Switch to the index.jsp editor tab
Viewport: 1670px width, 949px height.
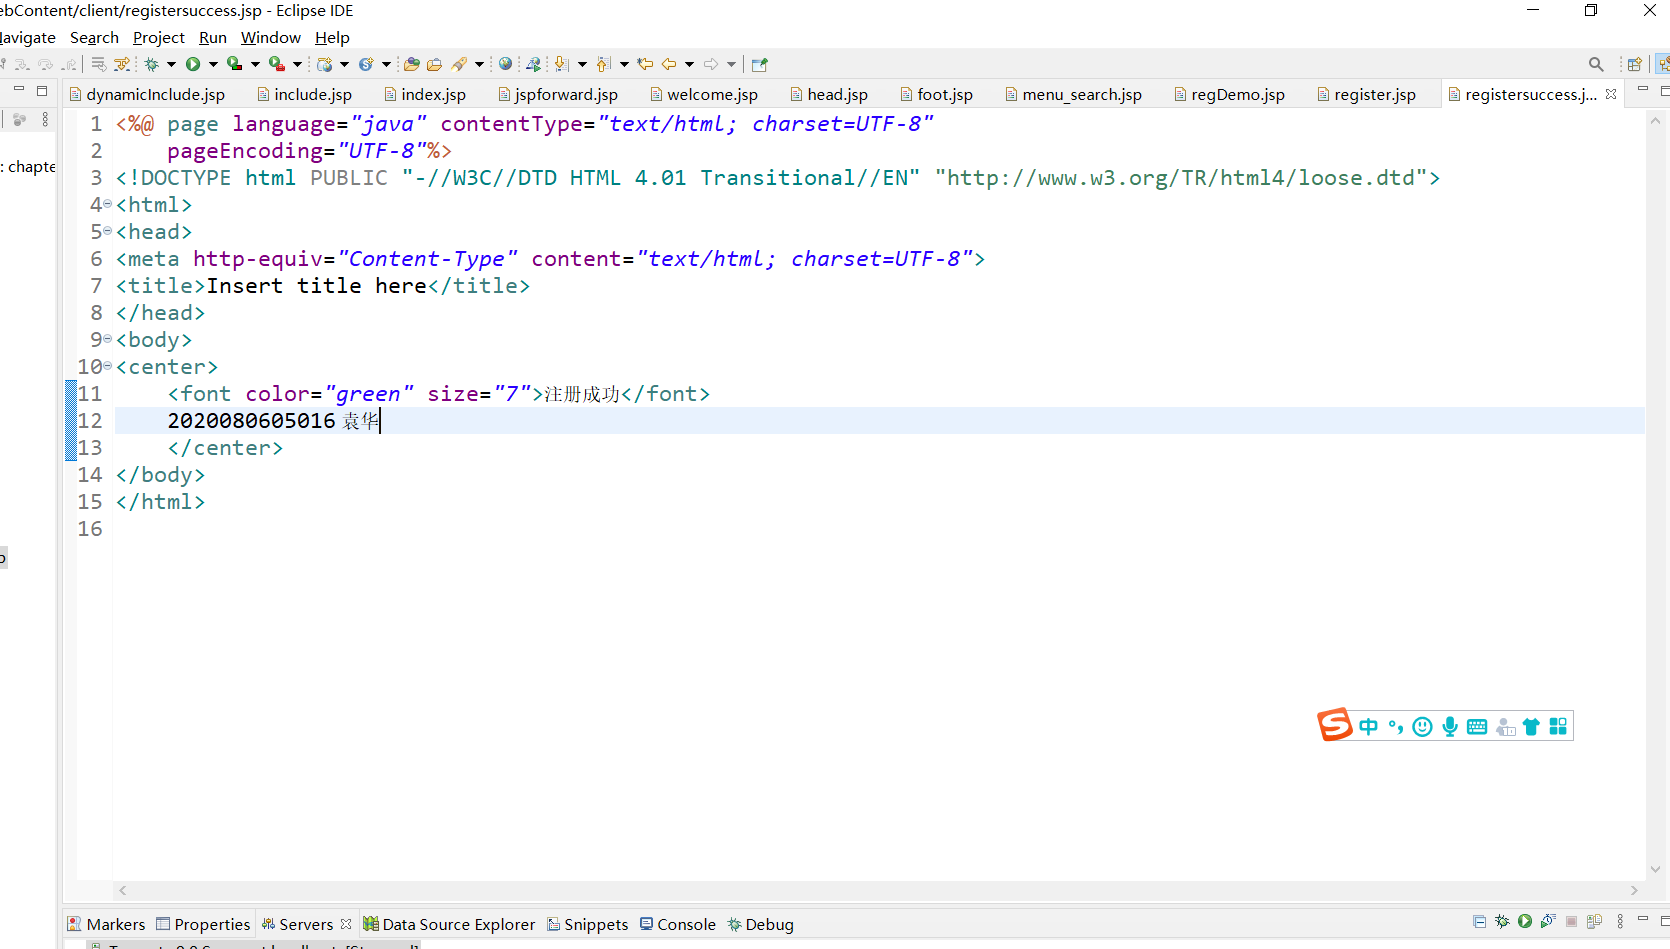tap(425, 94)
